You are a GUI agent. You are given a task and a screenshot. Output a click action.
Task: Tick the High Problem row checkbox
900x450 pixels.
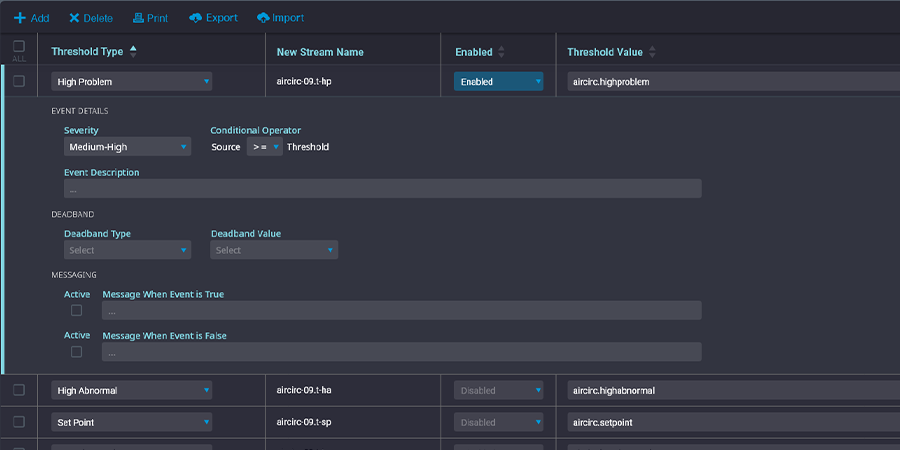pos(19,82)
